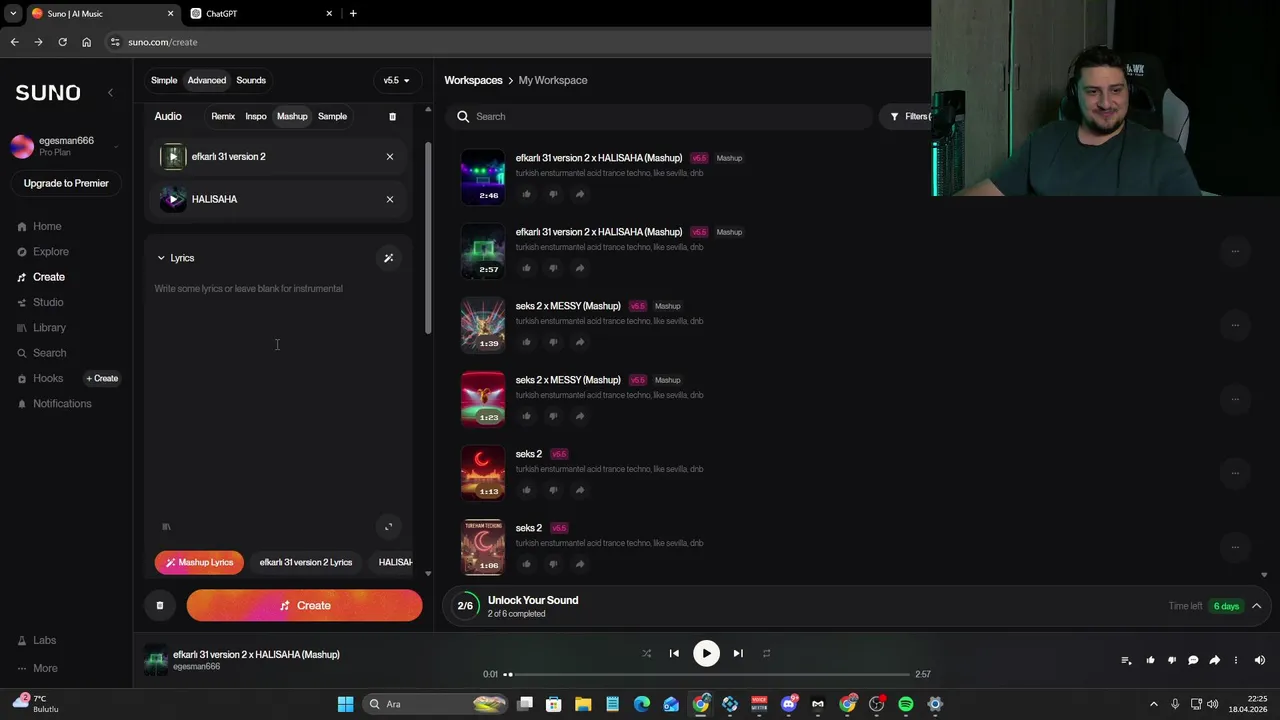The image size is (1280, 720).
Task: Click the + Create button beside Hooks
Action: click(102, 378)
